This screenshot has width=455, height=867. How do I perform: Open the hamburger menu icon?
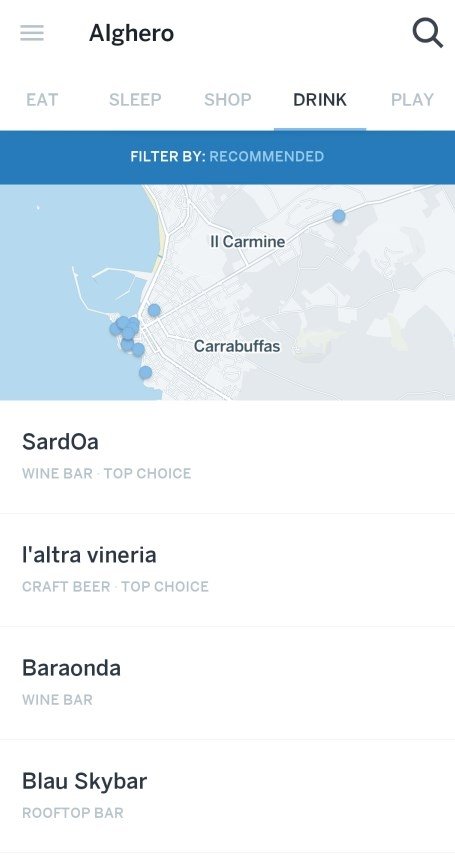[x=32, y=33]
